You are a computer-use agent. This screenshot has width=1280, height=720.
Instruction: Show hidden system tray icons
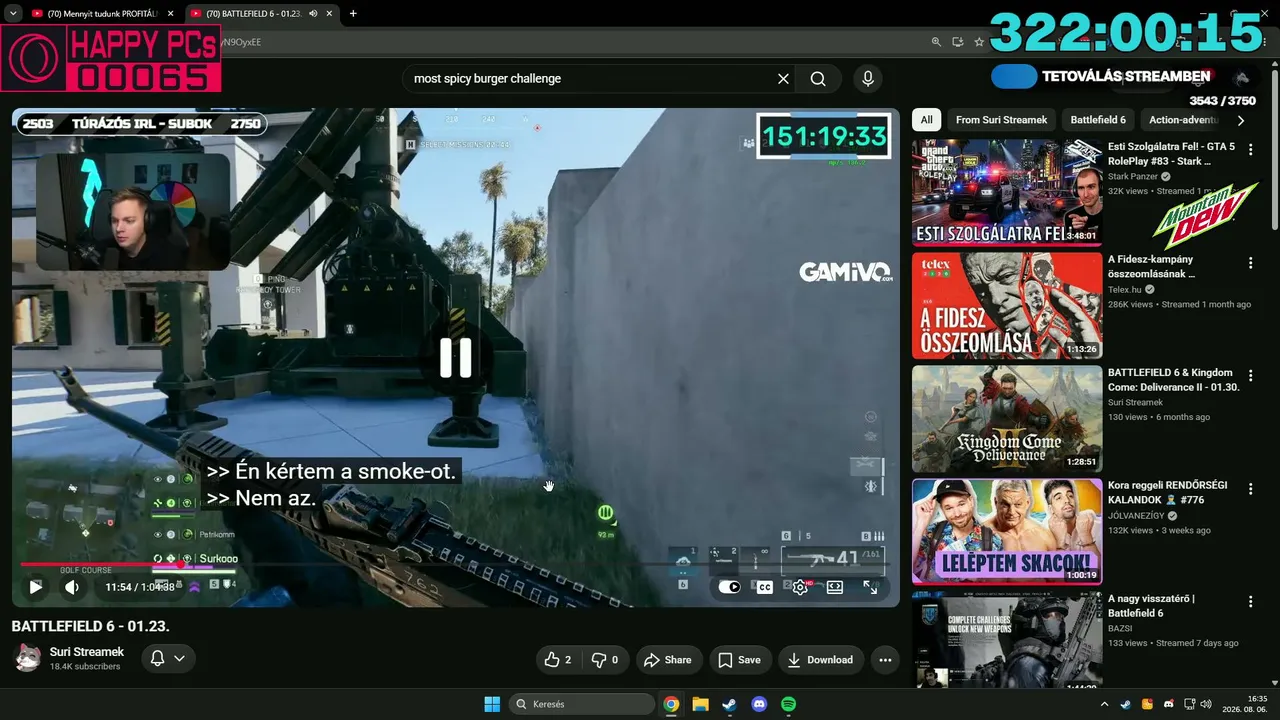tap(1106, 704)
